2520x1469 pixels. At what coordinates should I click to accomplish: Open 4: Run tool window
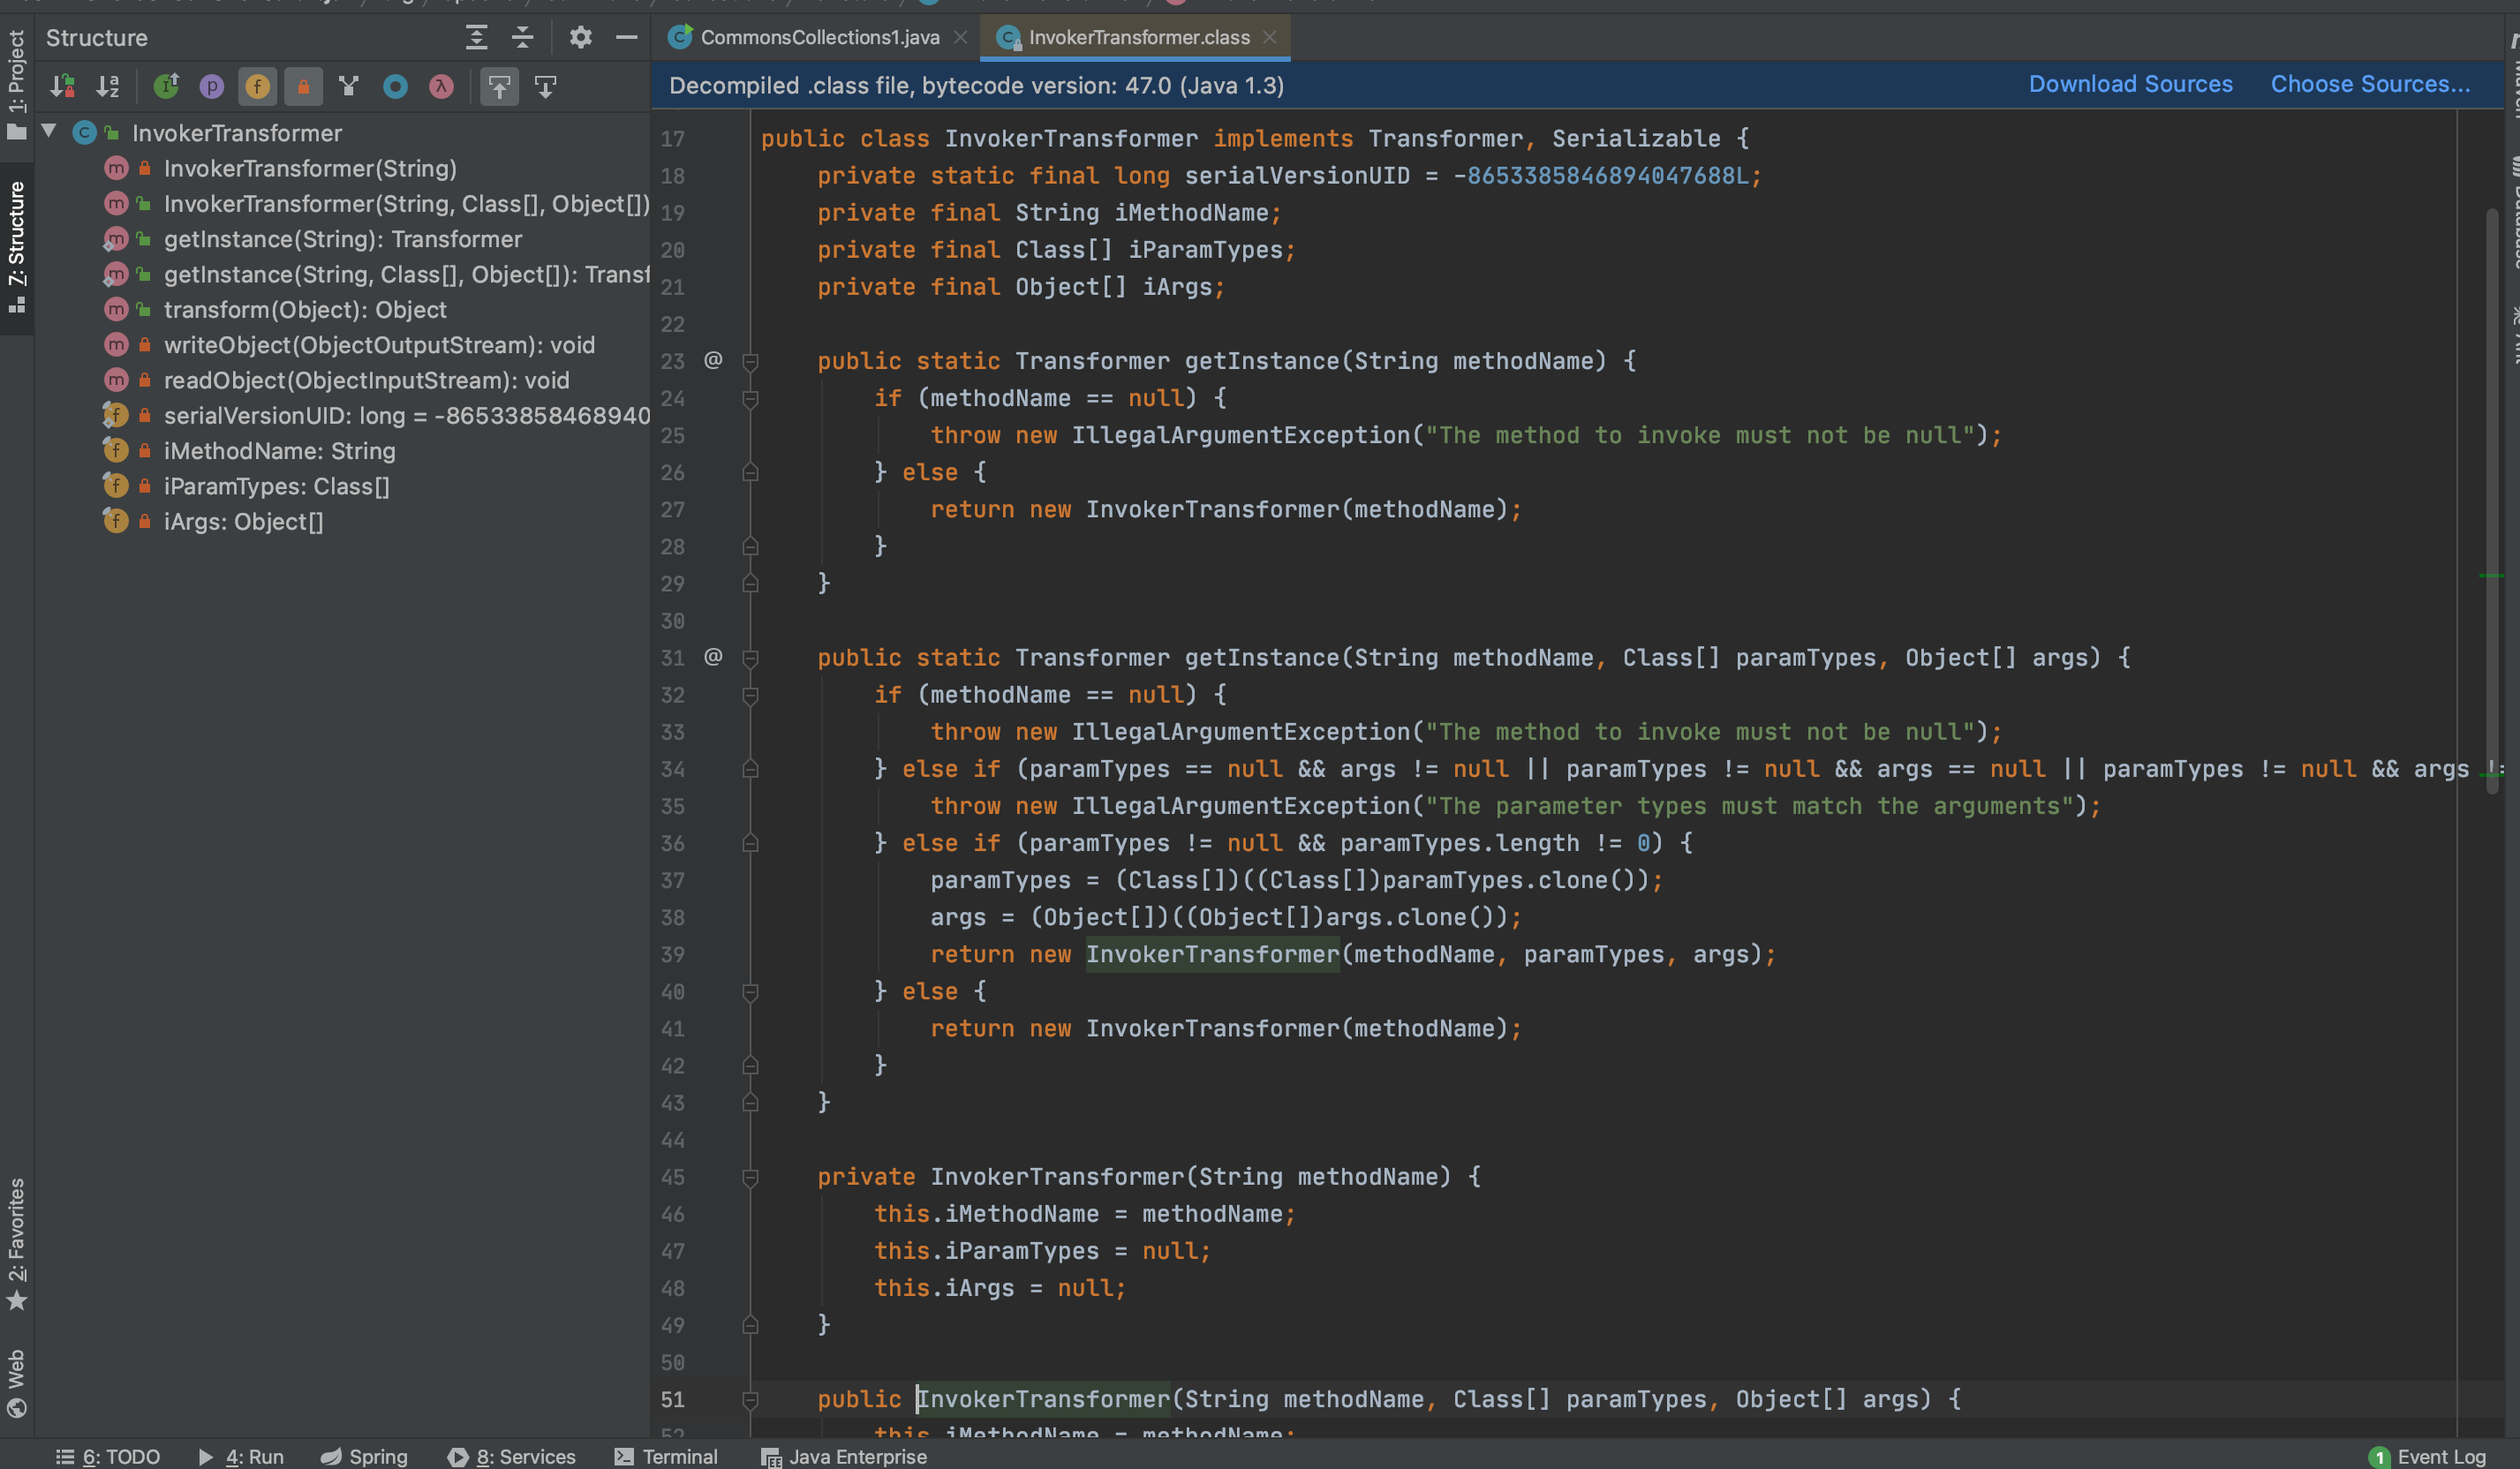[x=241, y=1456]
